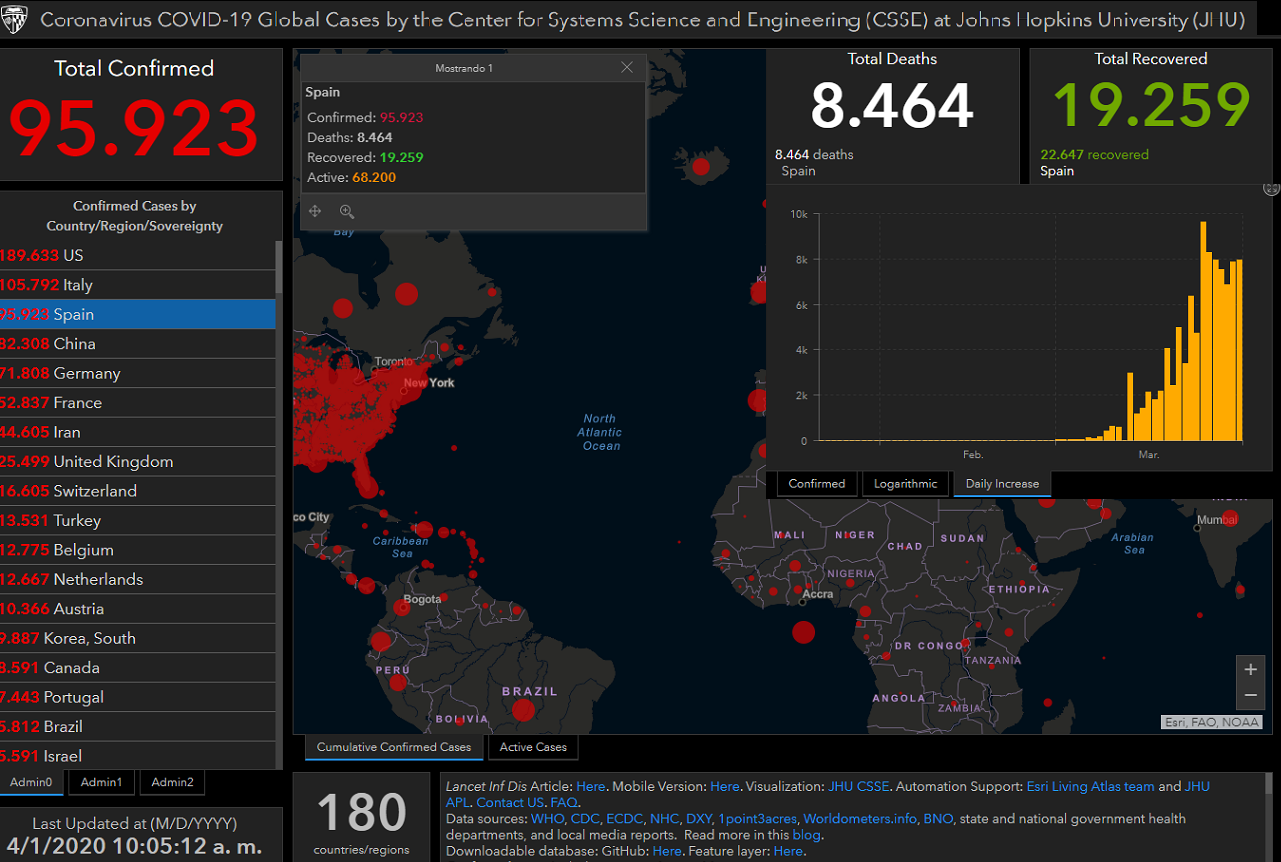Show the Cumulative Confirmed Cases map
This screenshot has height=862, width=1281.
coord(394,747)
